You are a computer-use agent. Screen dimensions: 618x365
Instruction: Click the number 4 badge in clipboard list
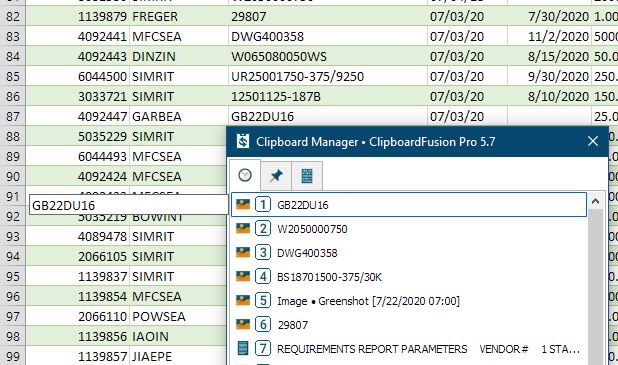pyautogui.click(x=263, y=277)
